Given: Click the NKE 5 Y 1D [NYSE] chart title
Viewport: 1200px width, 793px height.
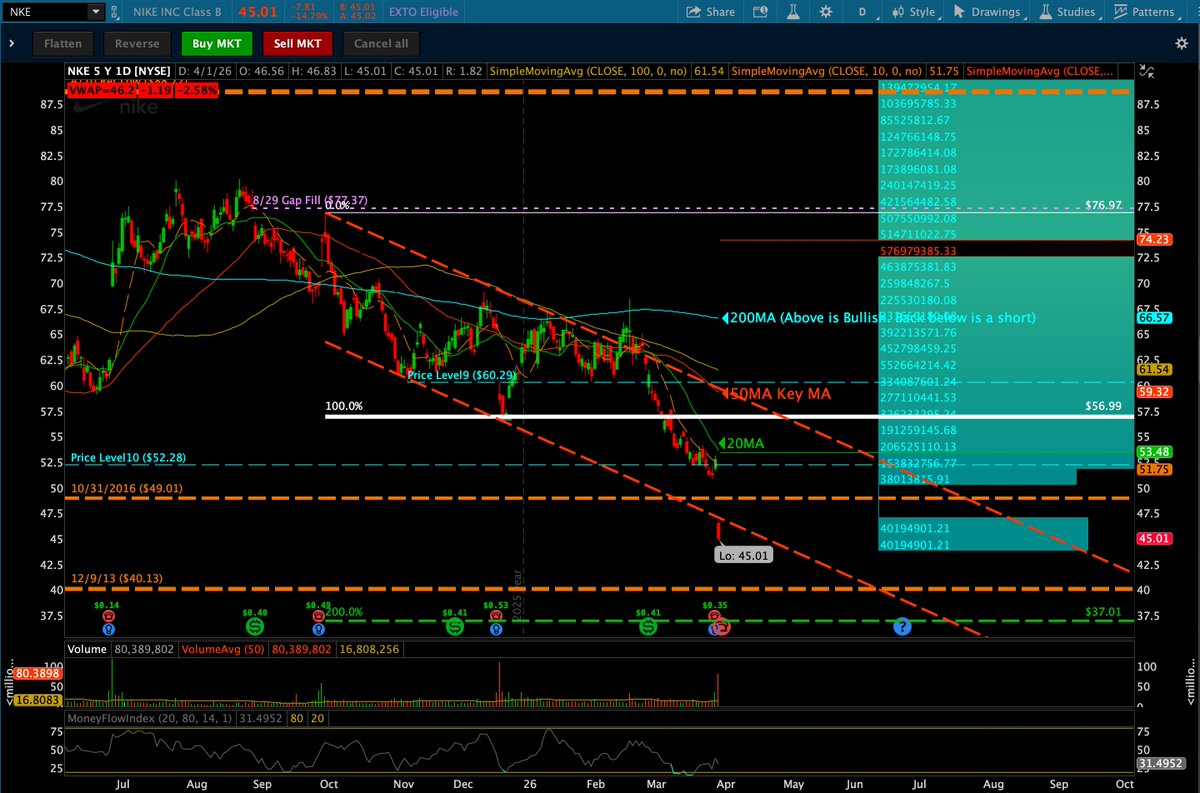Looking at the screenshot, I should (x=120, y=72).
